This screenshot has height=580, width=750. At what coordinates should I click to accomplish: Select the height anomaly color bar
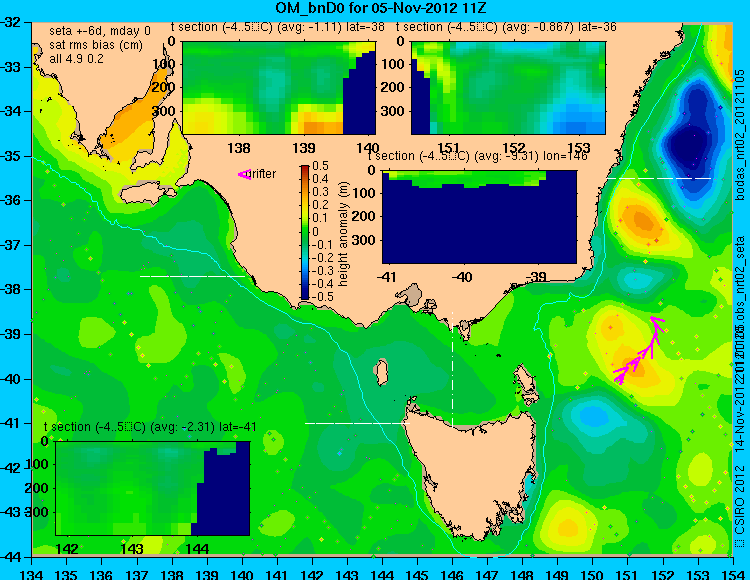(x=305, y=232)
